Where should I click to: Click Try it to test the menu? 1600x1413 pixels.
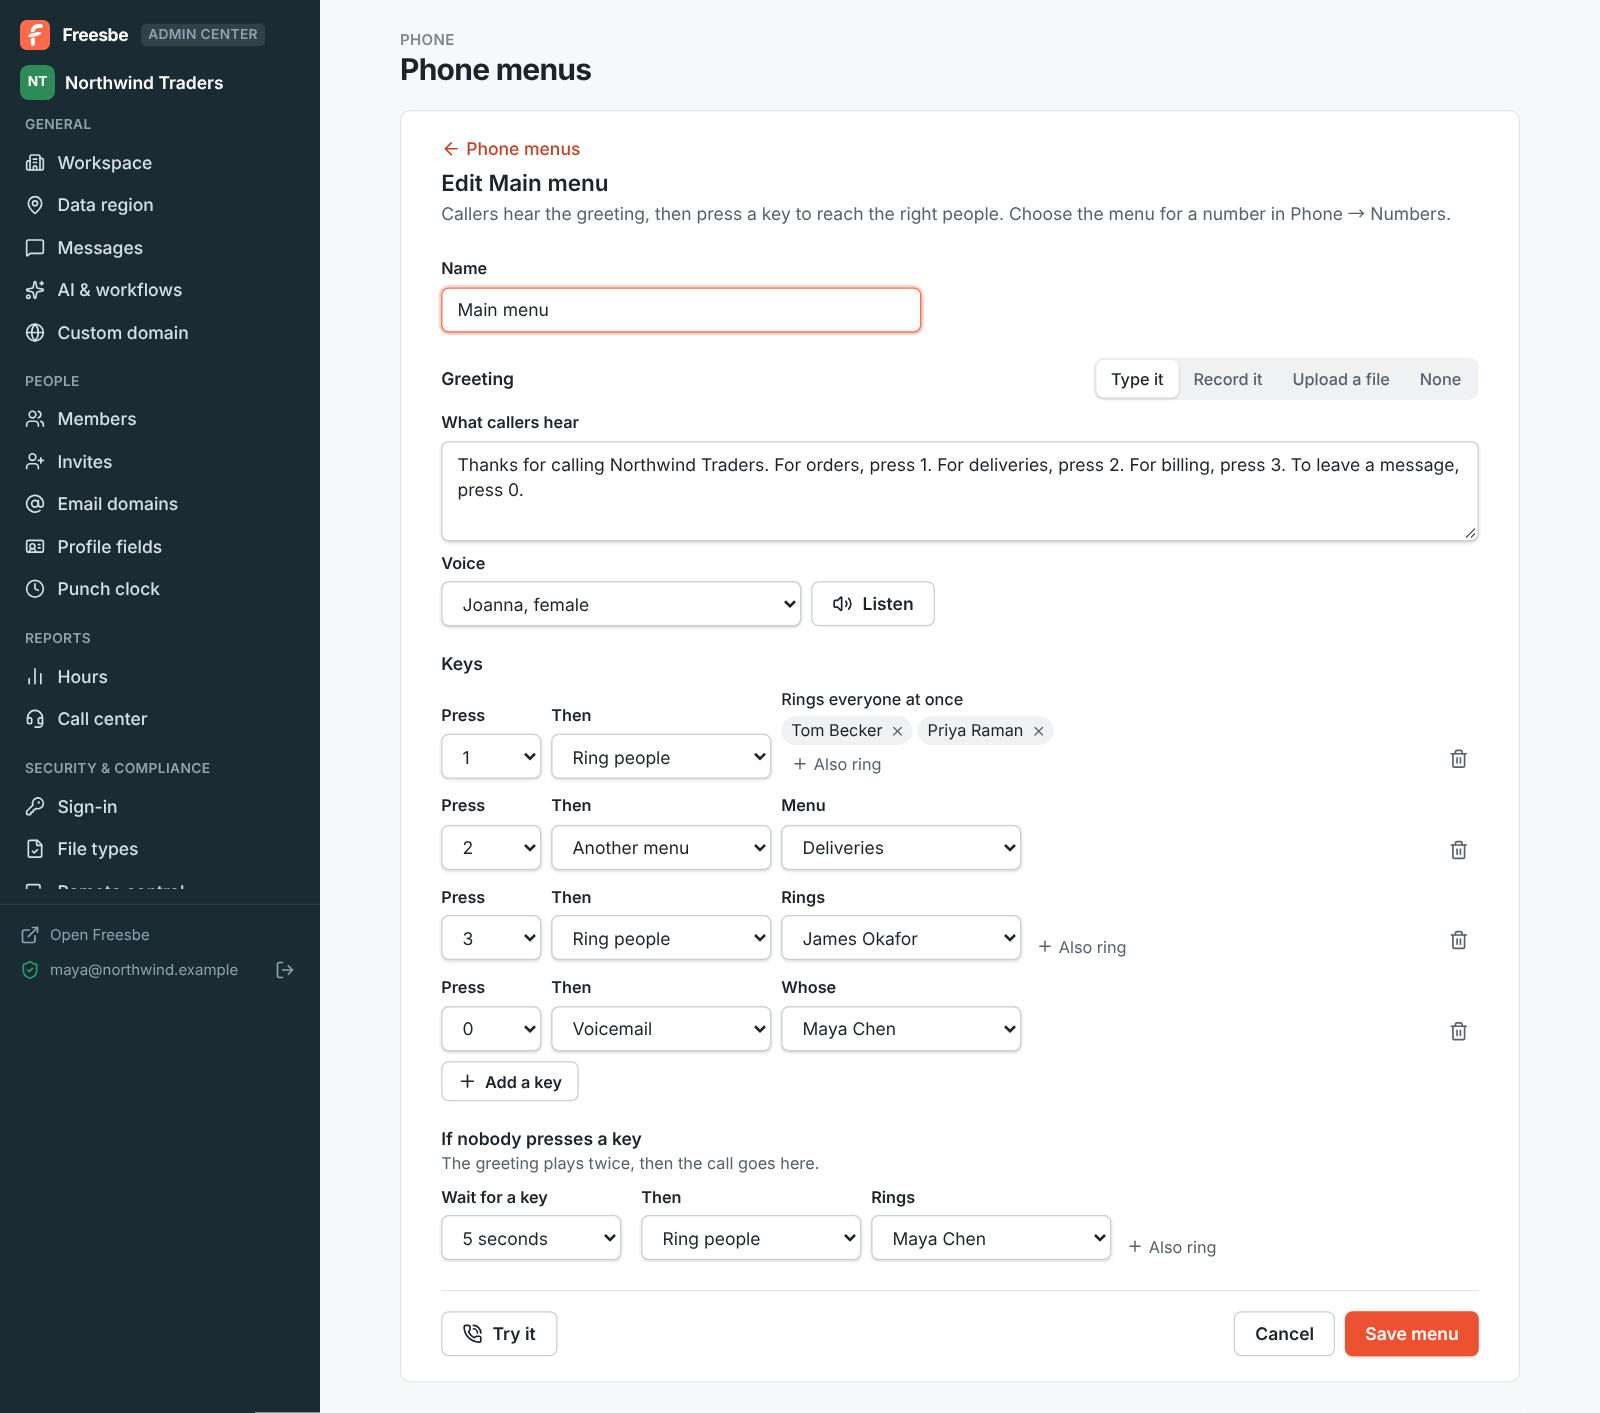click(499, 1334)
